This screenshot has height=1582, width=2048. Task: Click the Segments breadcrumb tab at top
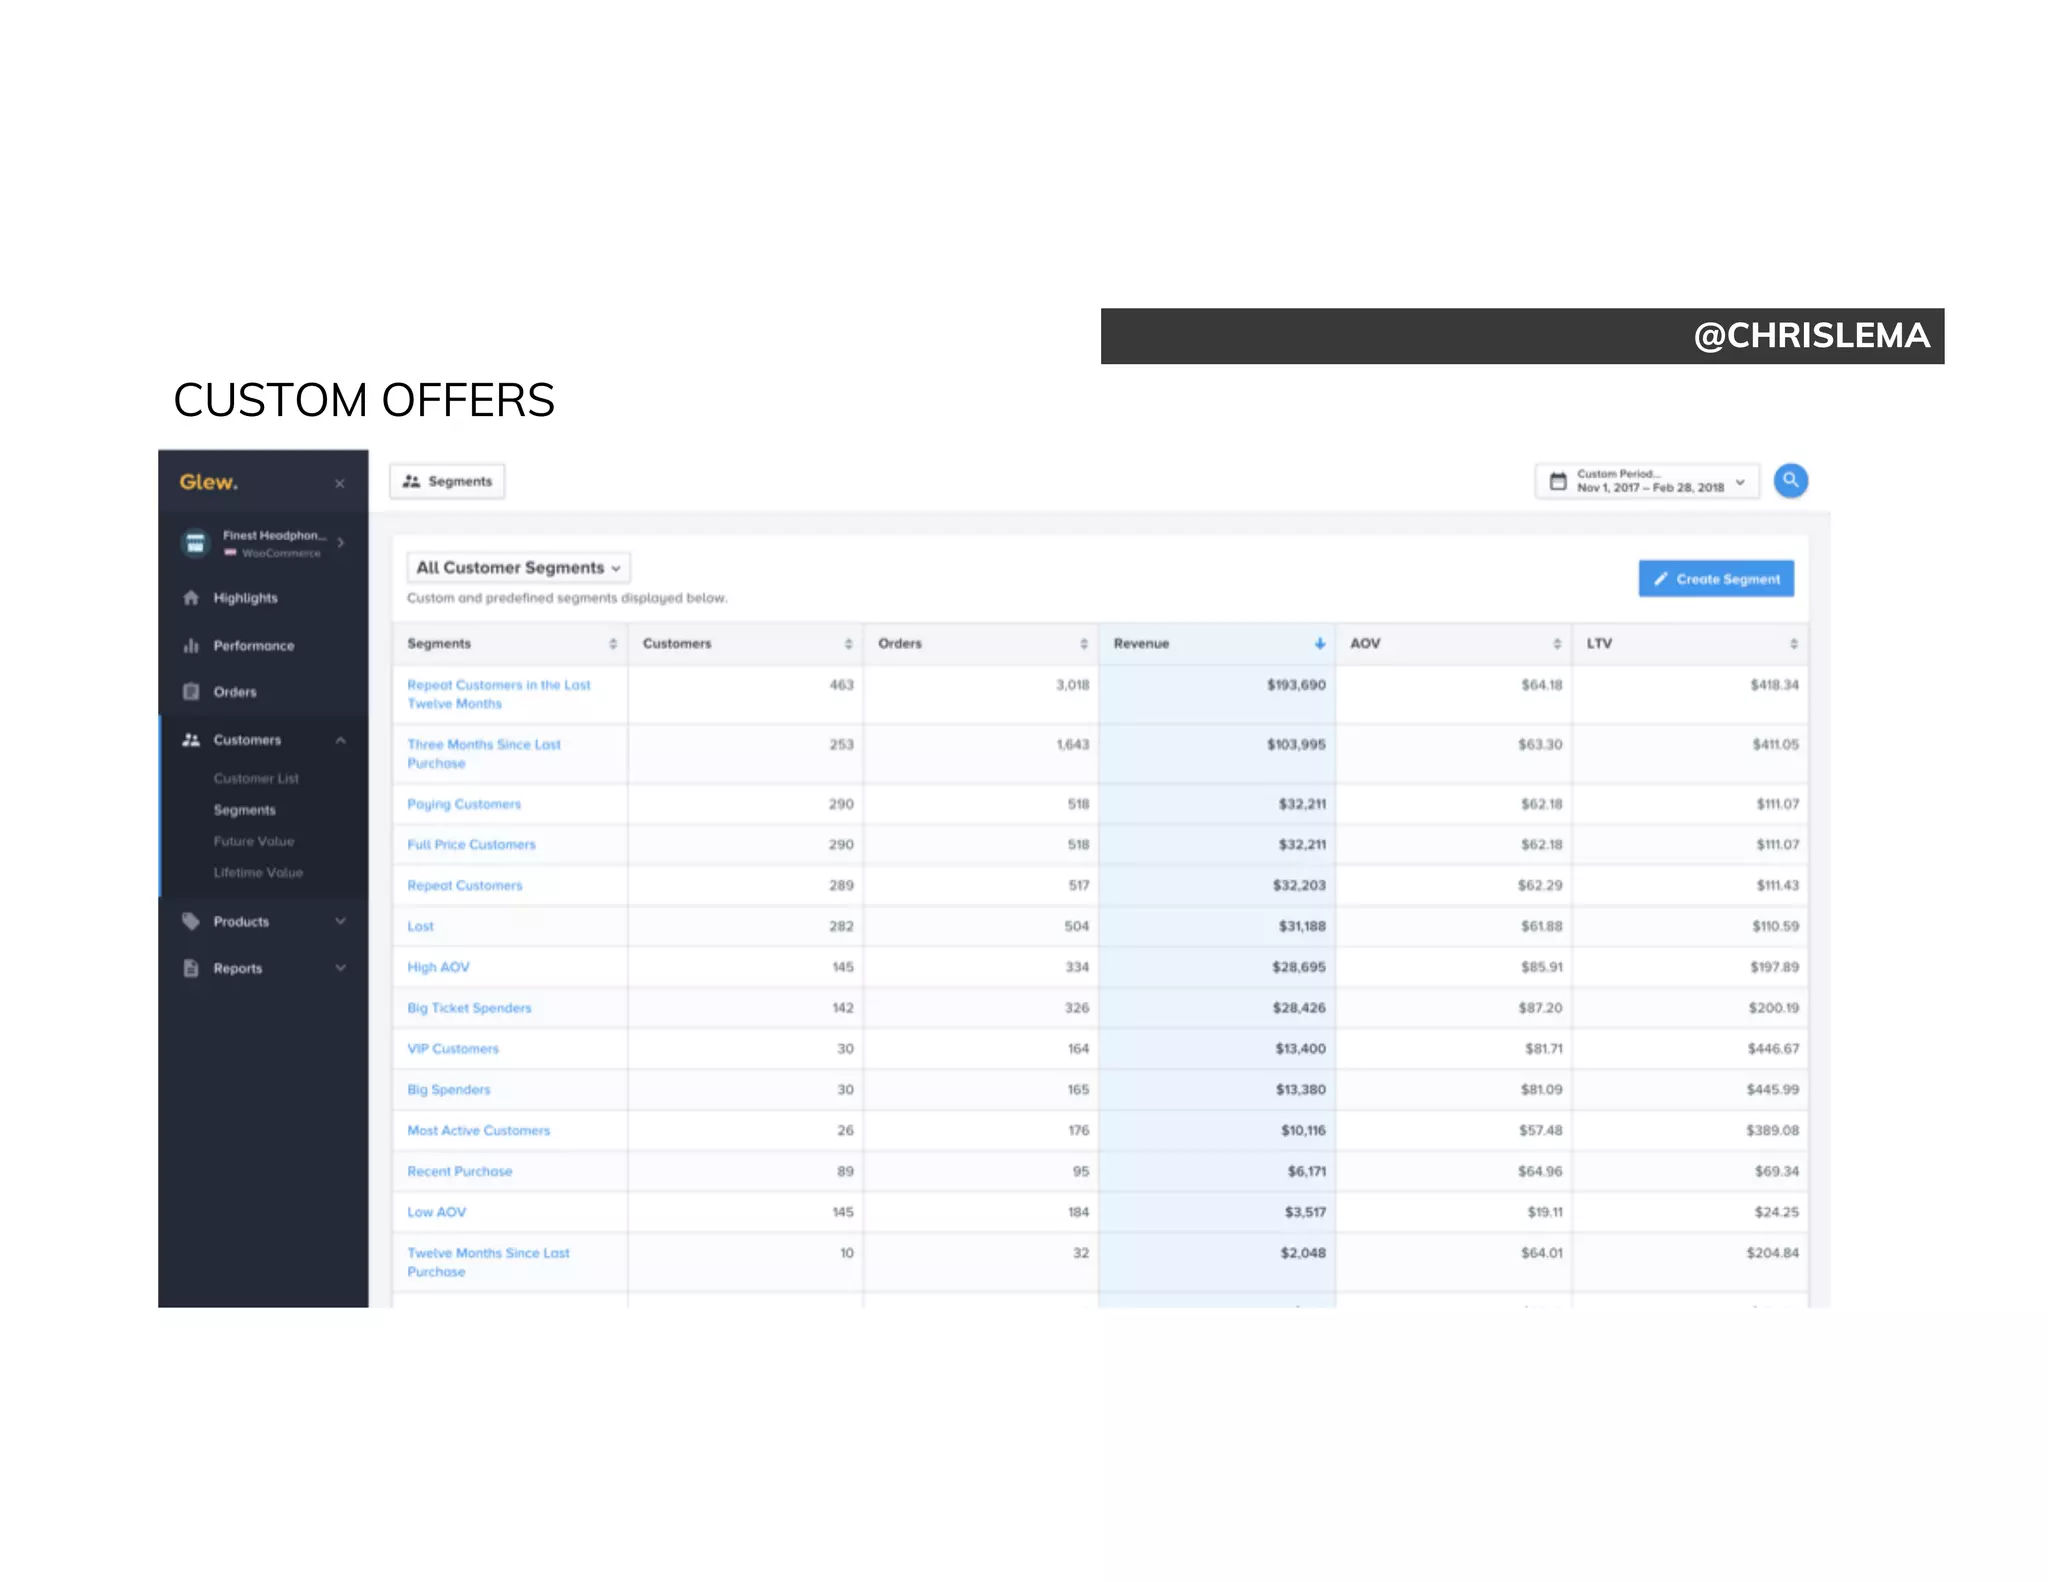click(x=447, y=481)
